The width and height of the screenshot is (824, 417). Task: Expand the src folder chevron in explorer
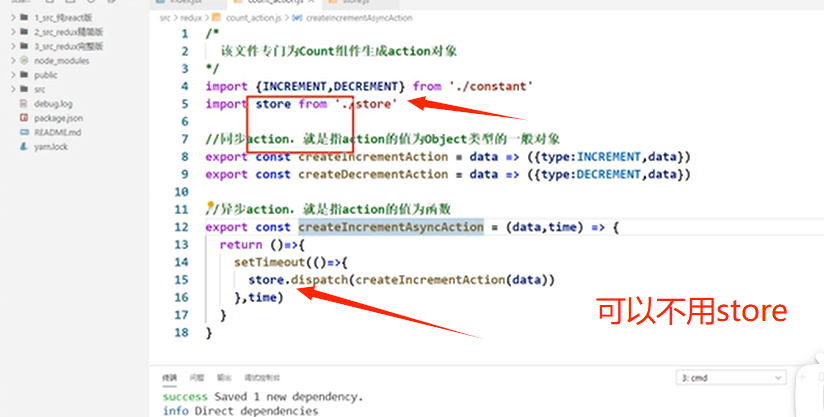point(13,89)
